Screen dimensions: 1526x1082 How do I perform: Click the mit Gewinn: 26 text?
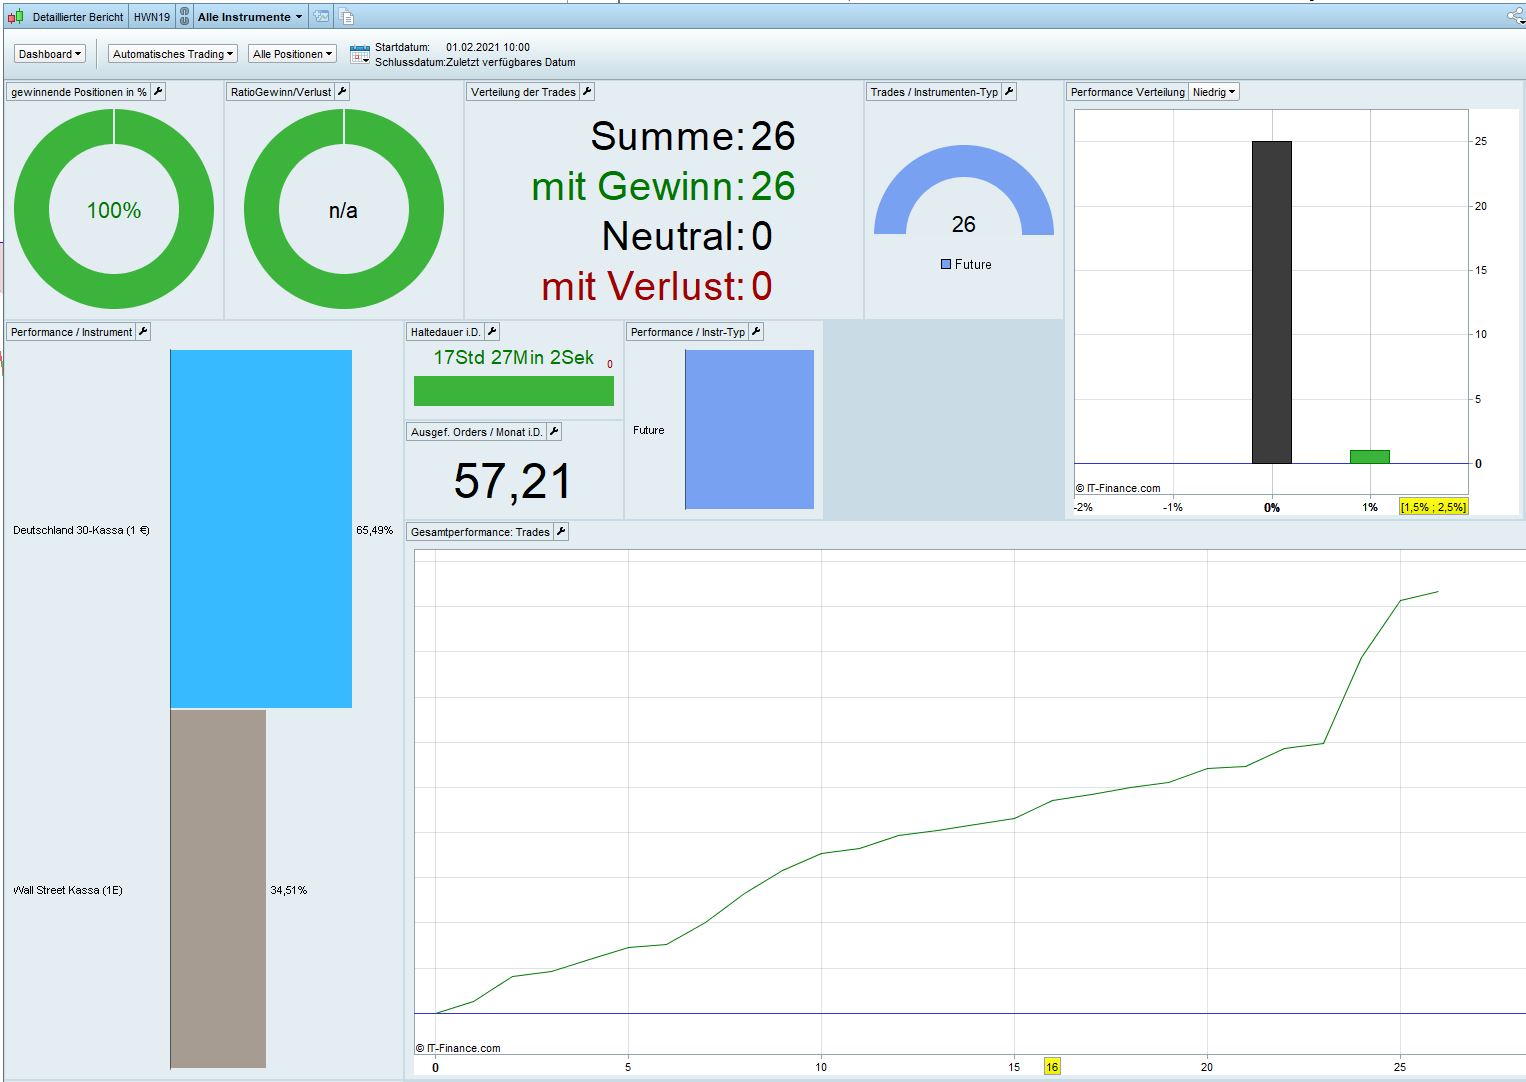[664, 186]
